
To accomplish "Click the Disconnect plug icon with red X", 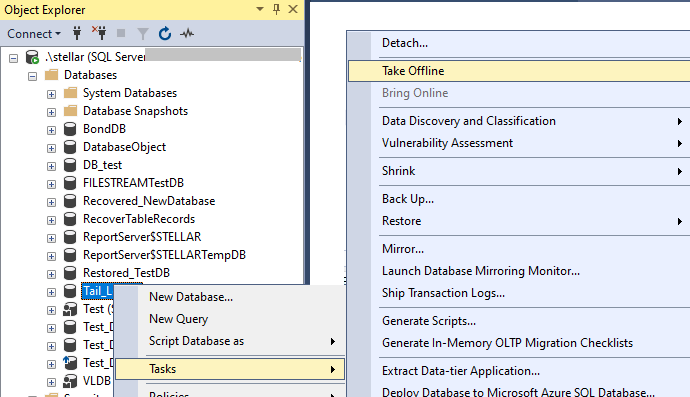I will click(99, 33).
